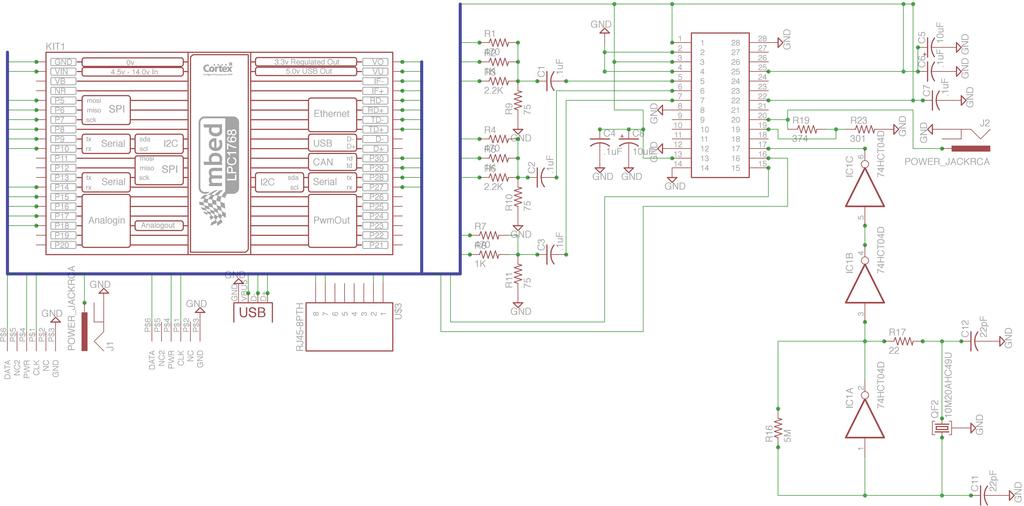Select resistor R1 symbol
This screenshot has height=506, width=1024.
pyautogui.click(x=500, y=43)
